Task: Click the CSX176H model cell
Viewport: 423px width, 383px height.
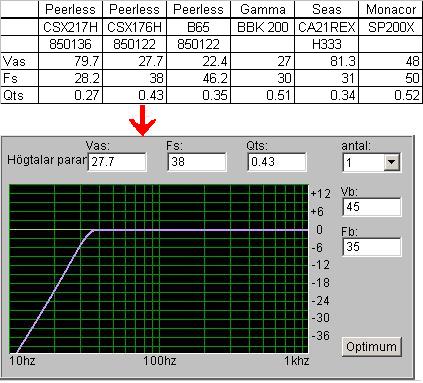Action: pos(135,27)
